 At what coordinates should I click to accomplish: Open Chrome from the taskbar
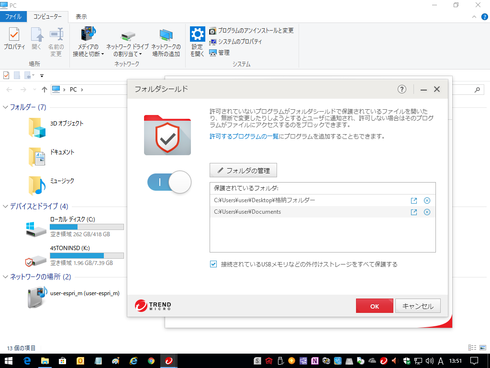pyautogui.click(x=151, y=361)
